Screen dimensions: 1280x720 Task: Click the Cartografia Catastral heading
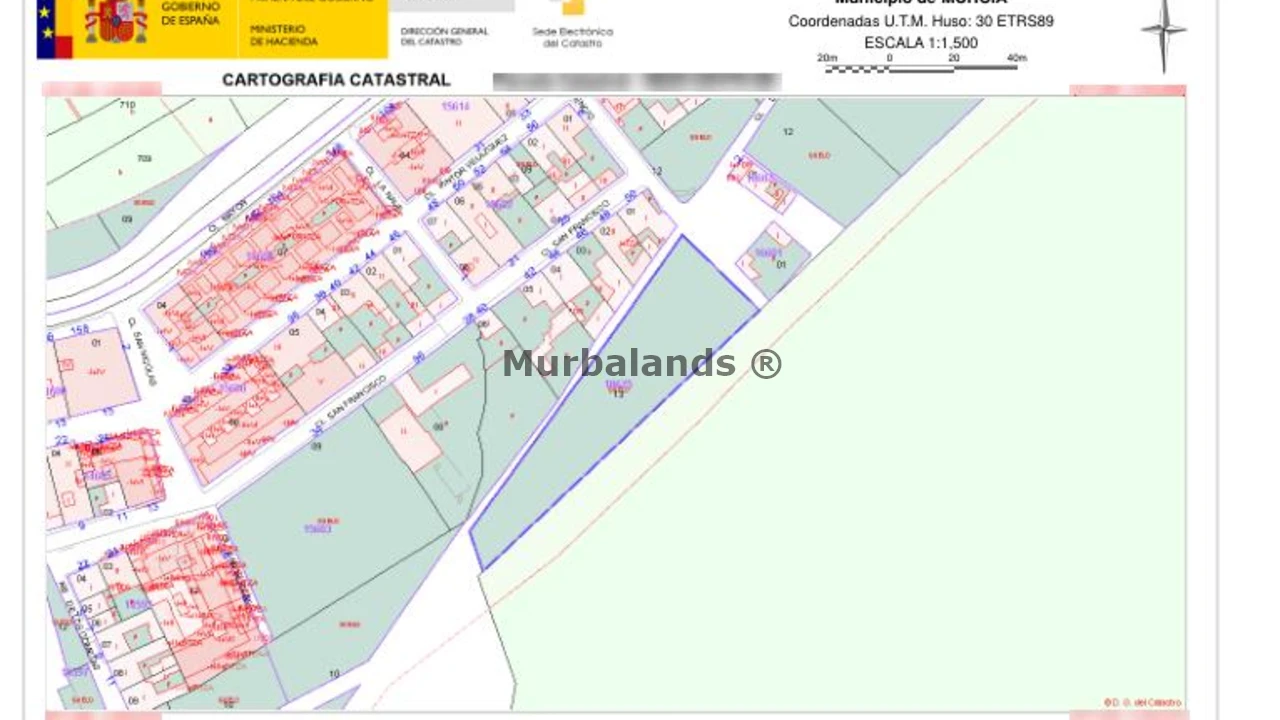tap(336, 80)
